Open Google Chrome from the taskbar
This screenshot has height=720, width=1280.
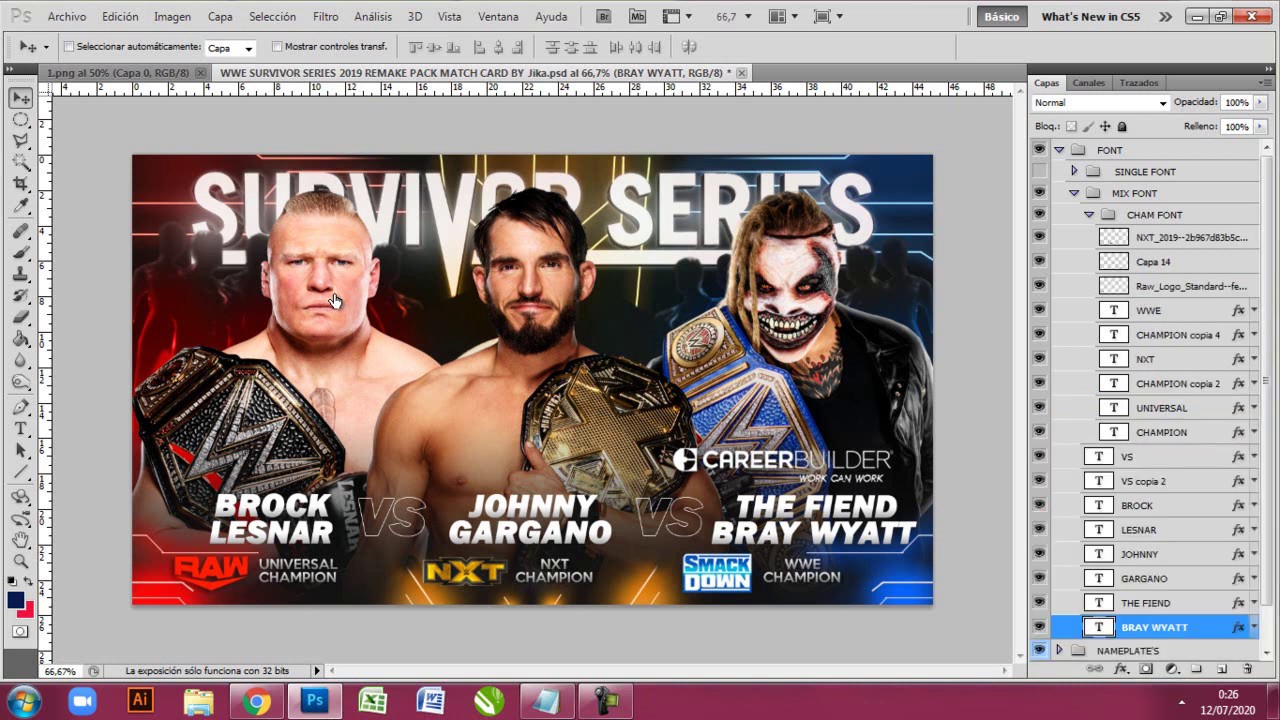click(x=257, y=701)
